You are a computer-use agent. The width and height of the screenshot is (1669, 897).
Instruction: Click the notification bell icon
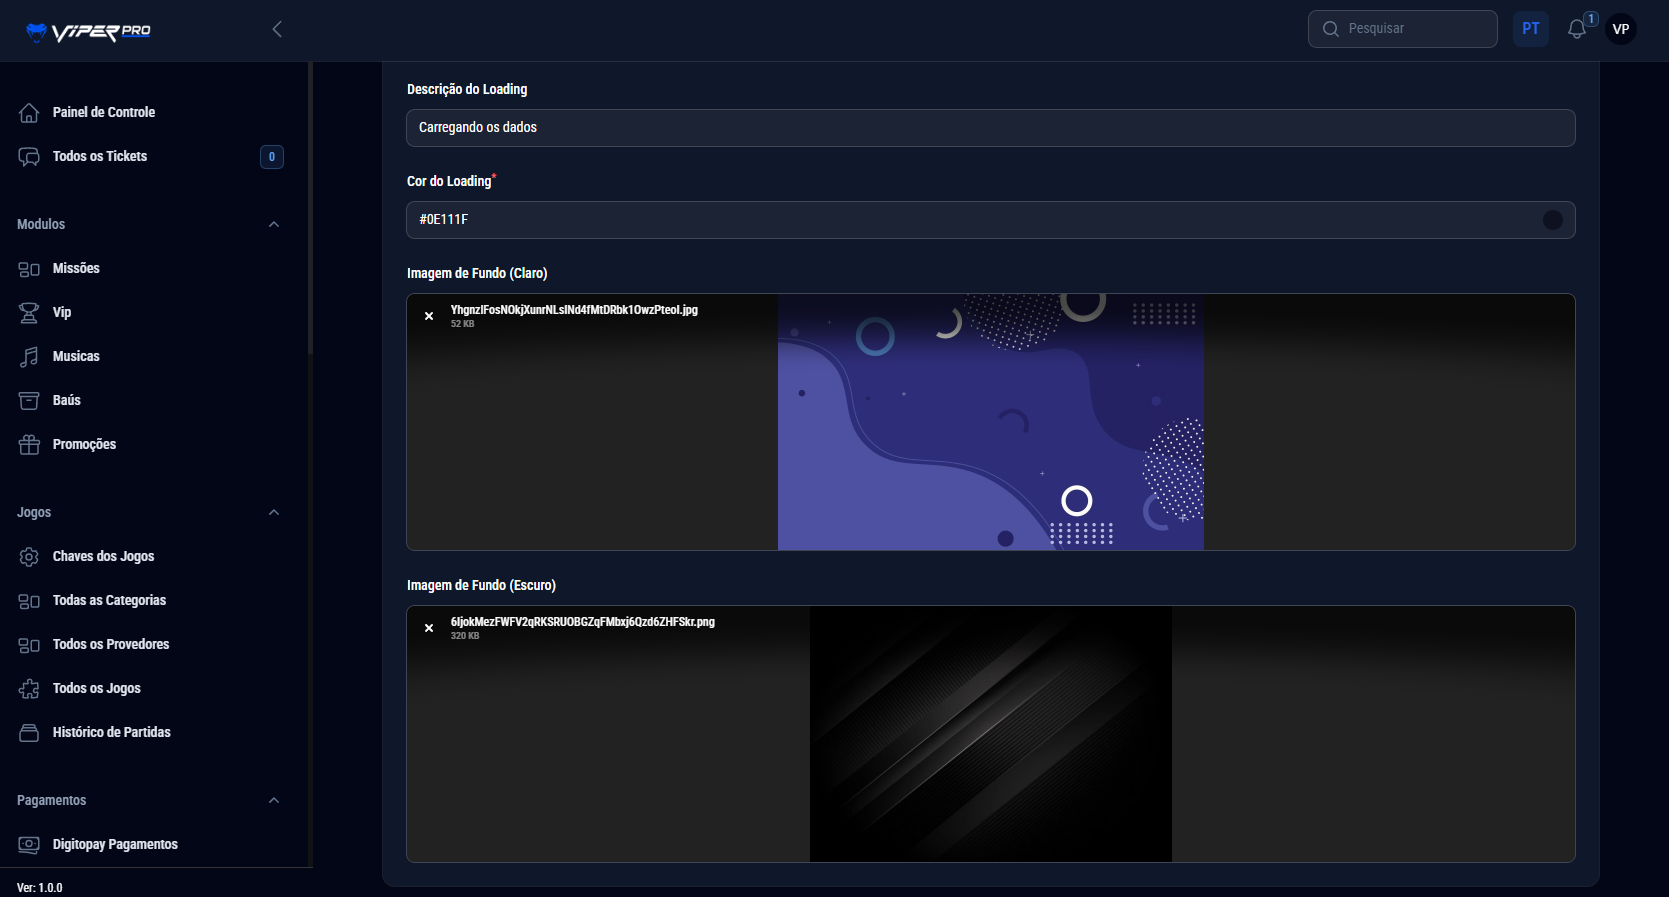coord(1577,29)
